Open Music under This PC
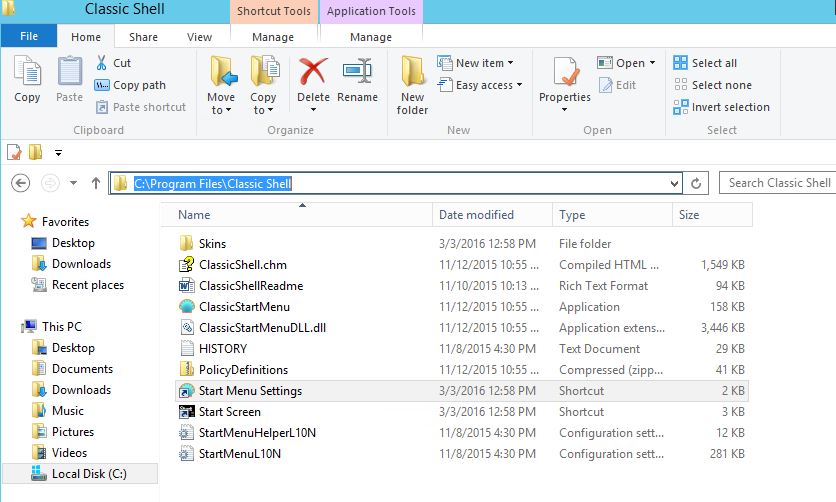This screenshot has height=502, width=836. point(58,411)
